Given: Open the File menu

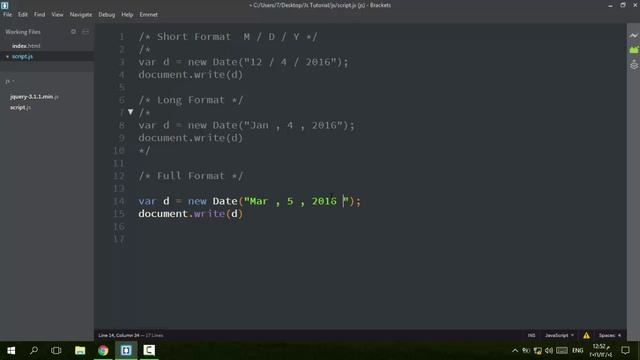Looking at the screenshot, I should click(x=7, y=14).
